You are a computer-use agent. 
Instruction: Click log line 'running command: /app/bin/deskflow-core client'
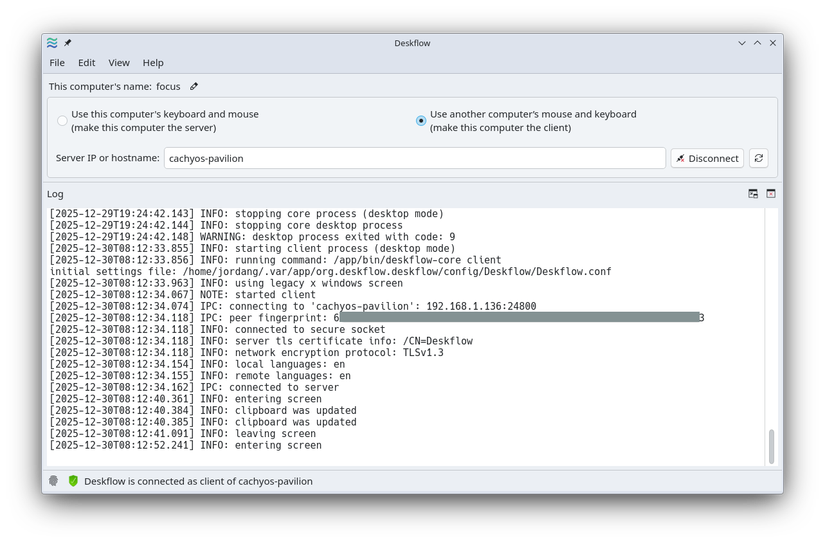276,260
